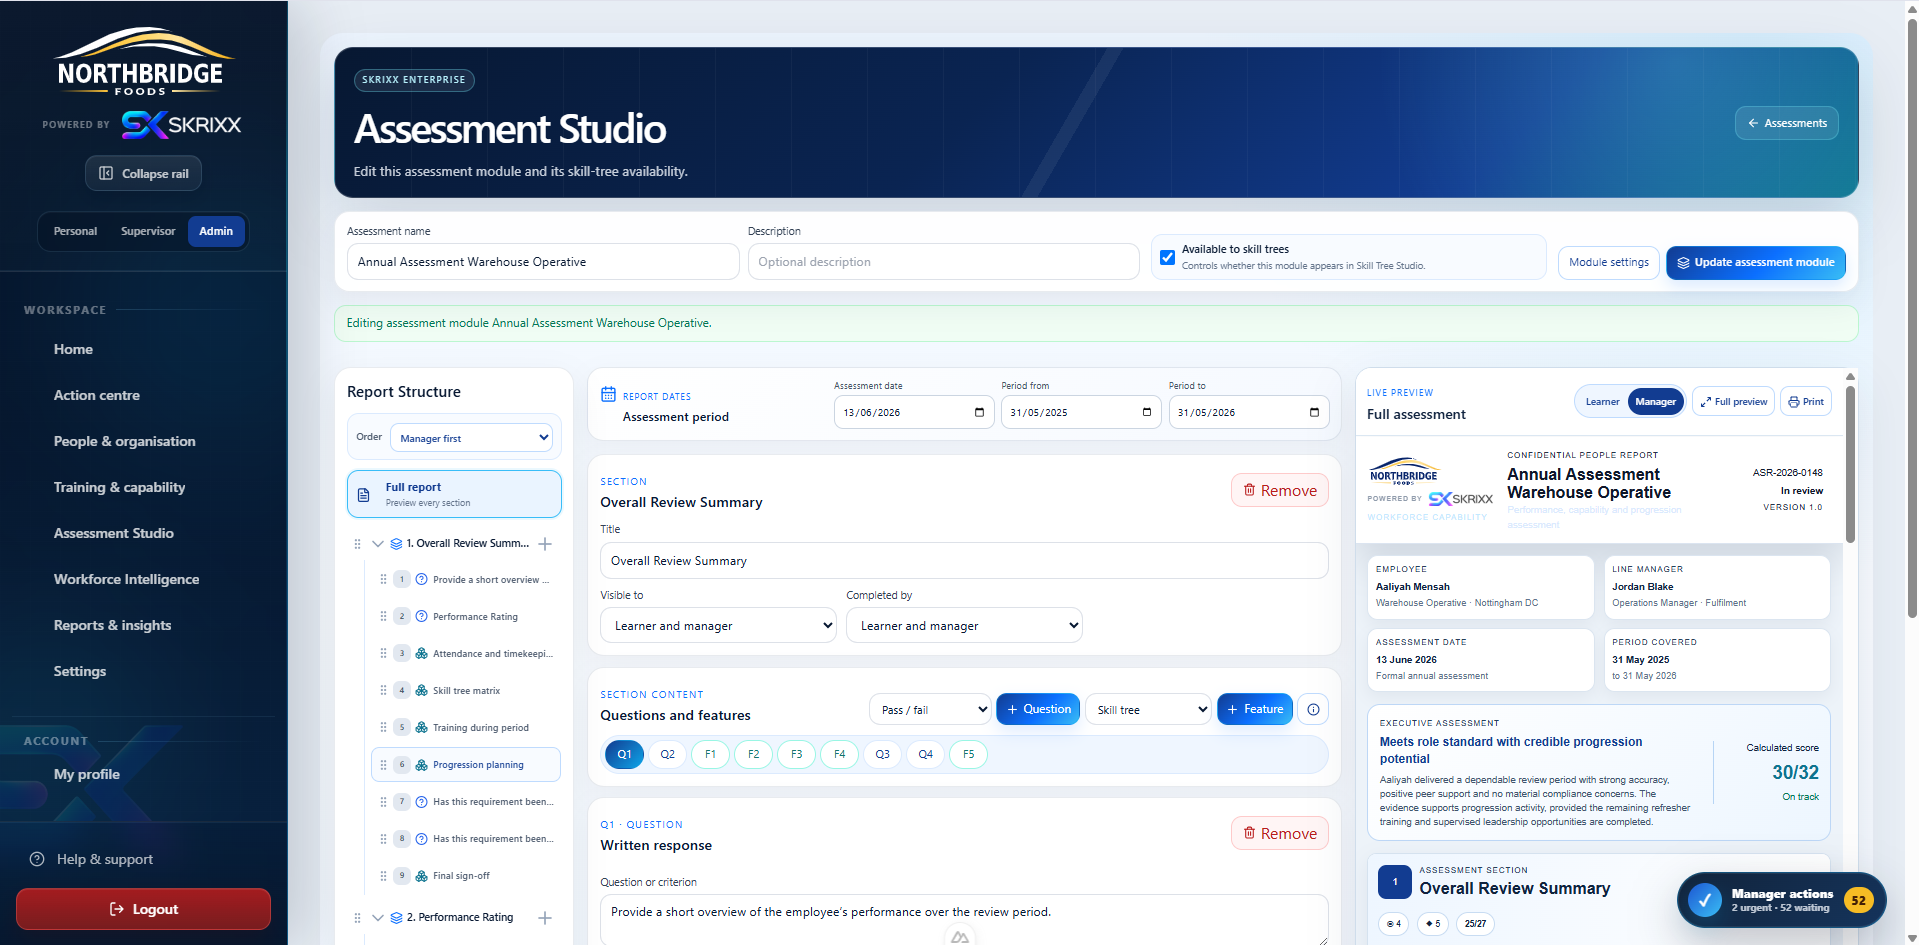Image resolution: width=1919 pixels, height=945 pixels.
Task: Select the Admin mode toggle
Action: tap(216, 231)
